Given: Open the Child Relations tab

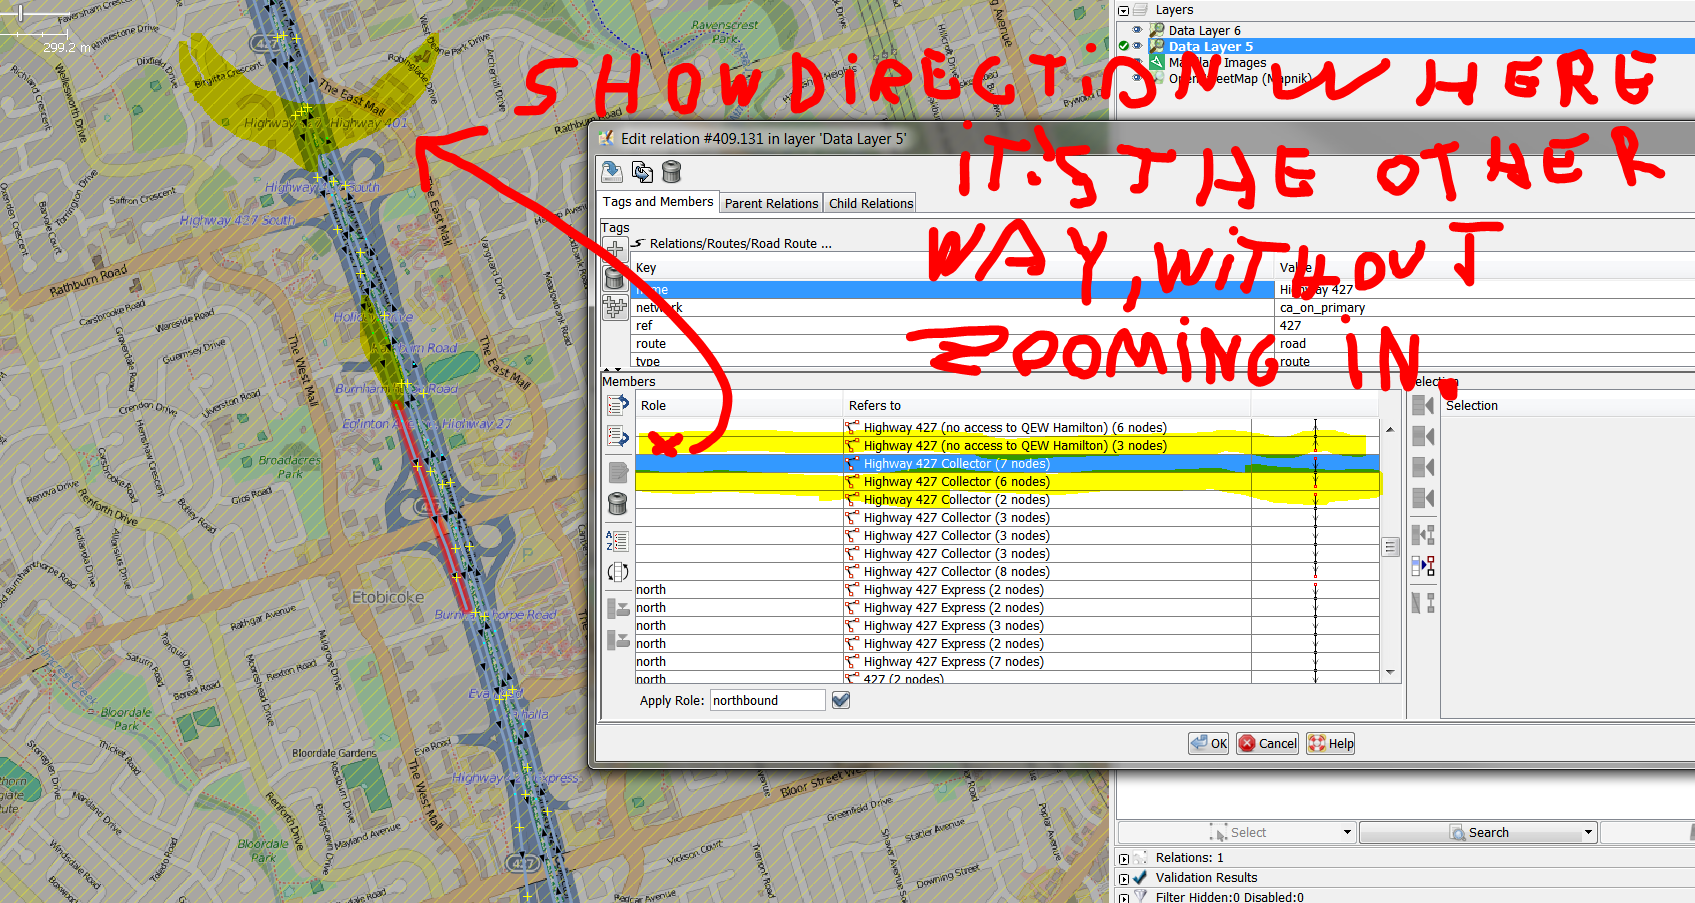Looking at the screenshot, I should (871, 203).
